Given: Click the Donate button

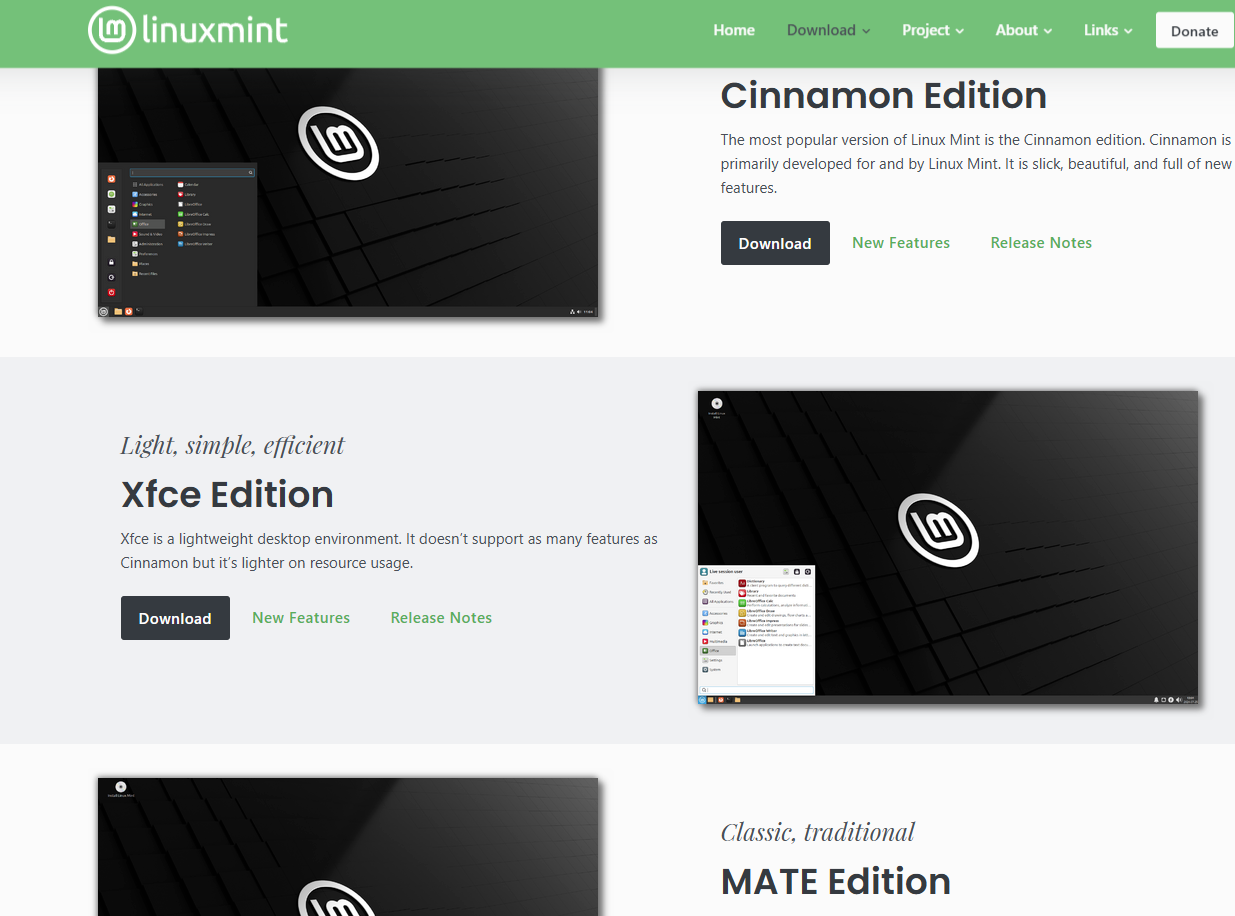Looking at the screenshot, I should pos(1194,30).
